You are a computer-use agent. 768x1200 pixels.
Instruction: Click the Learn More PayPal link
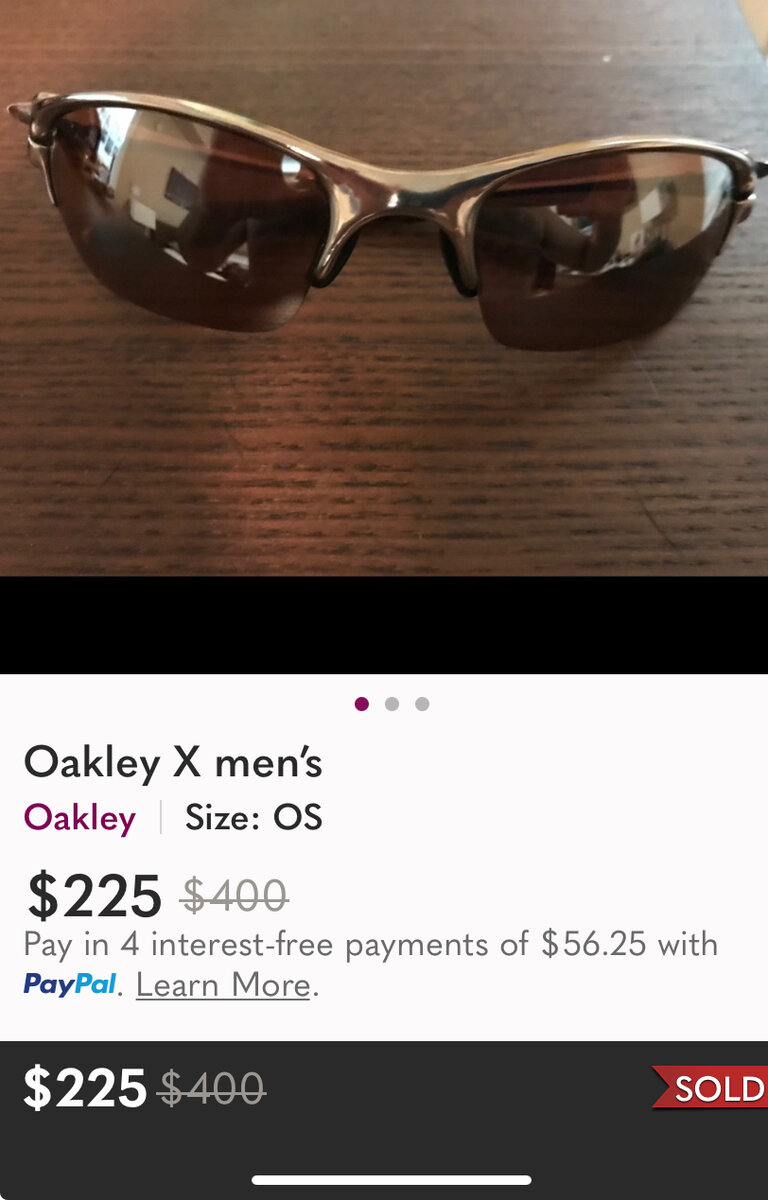[223, 985]
